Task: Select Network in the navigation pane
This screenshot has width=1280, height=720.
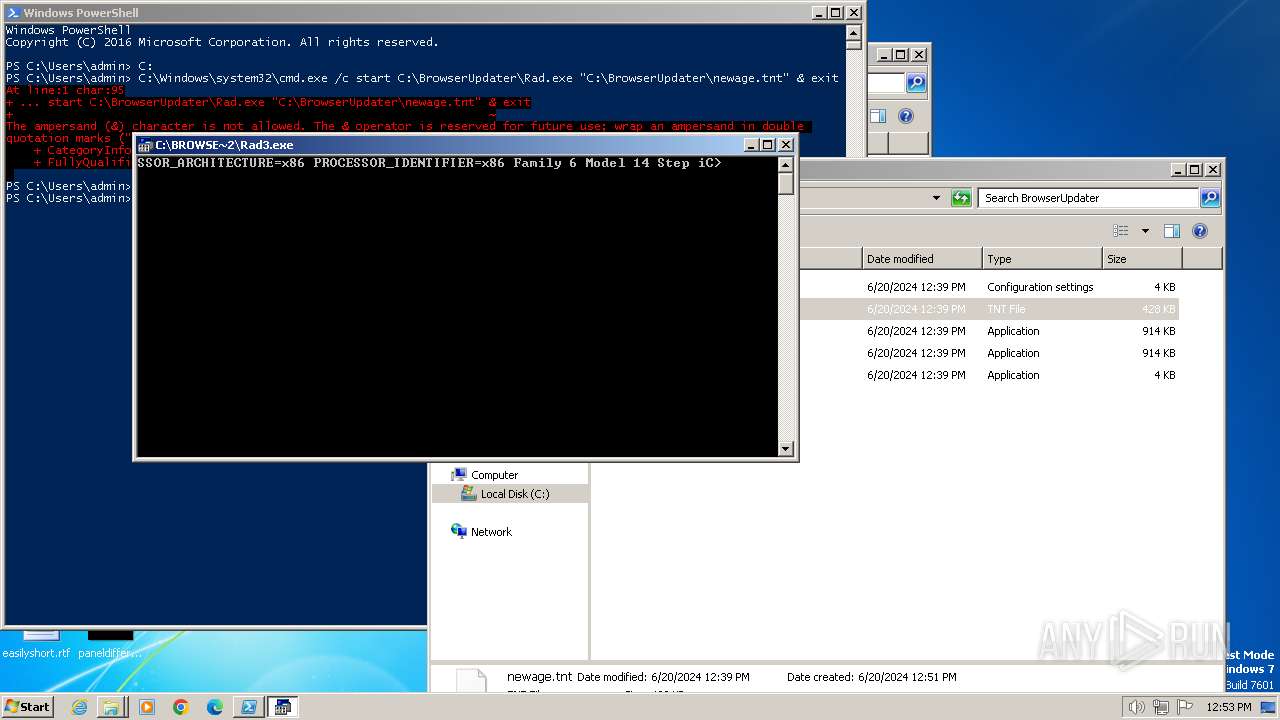Action: pos(491,532)
